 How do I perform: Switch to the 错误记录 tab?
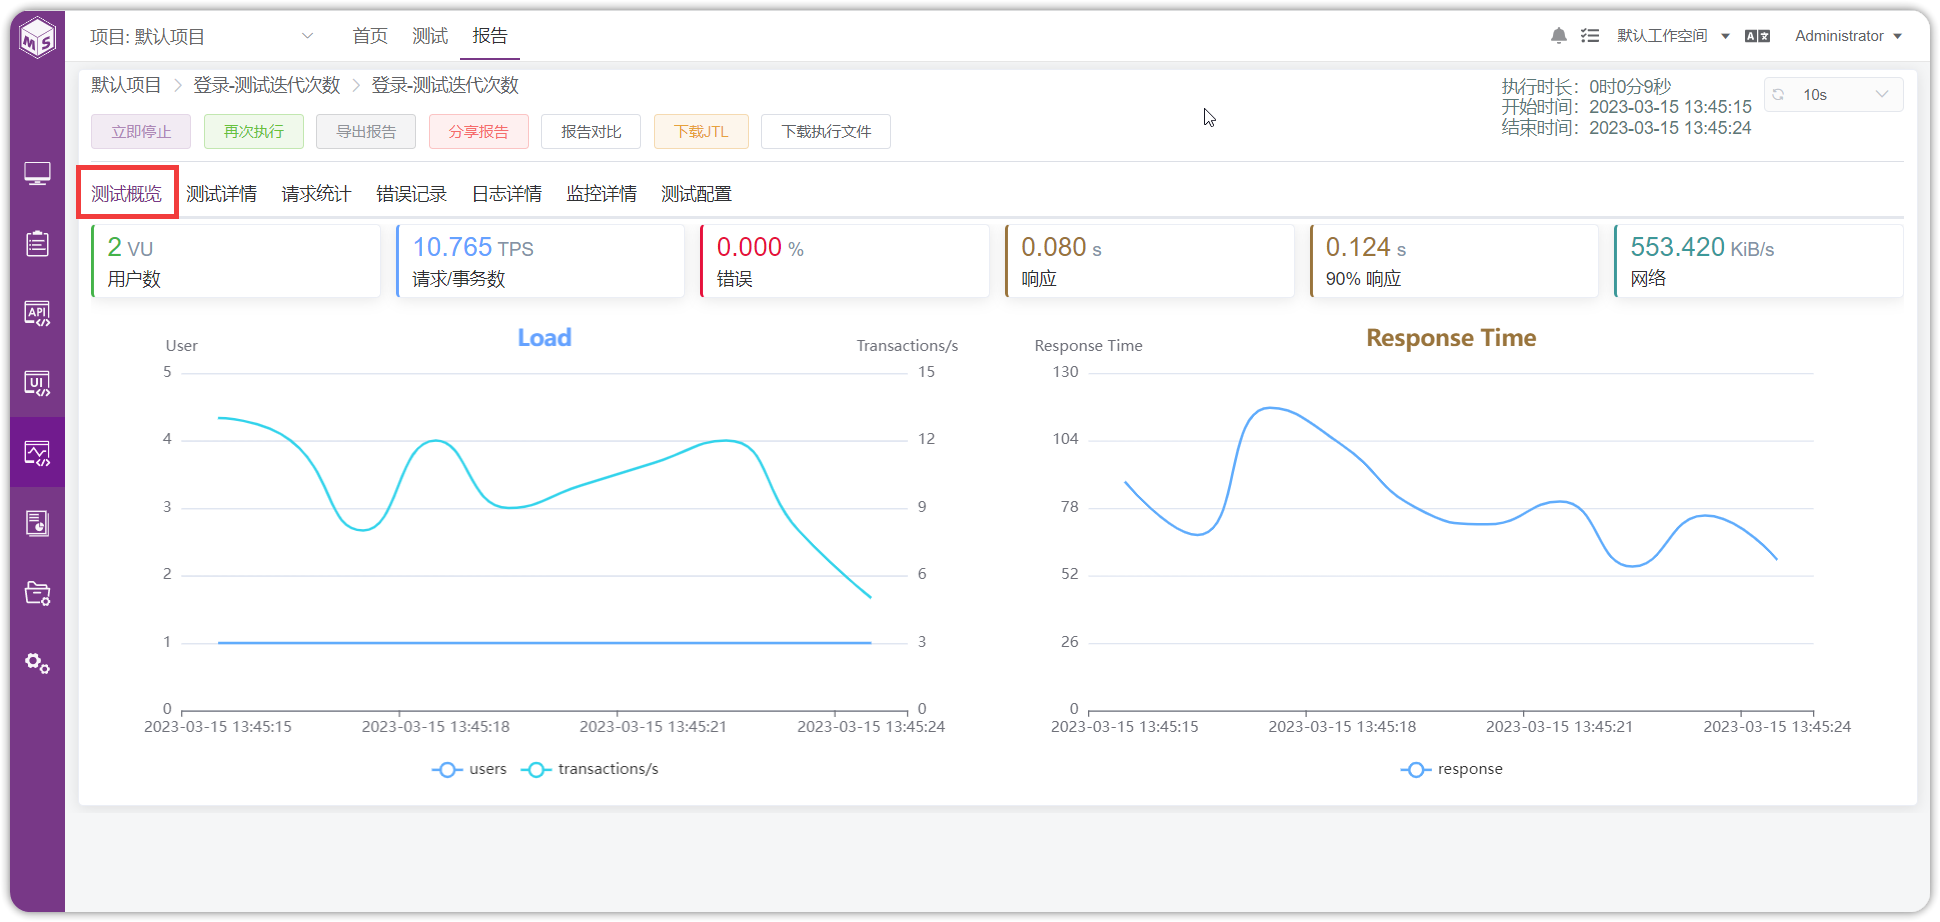[x=411, y=194]
